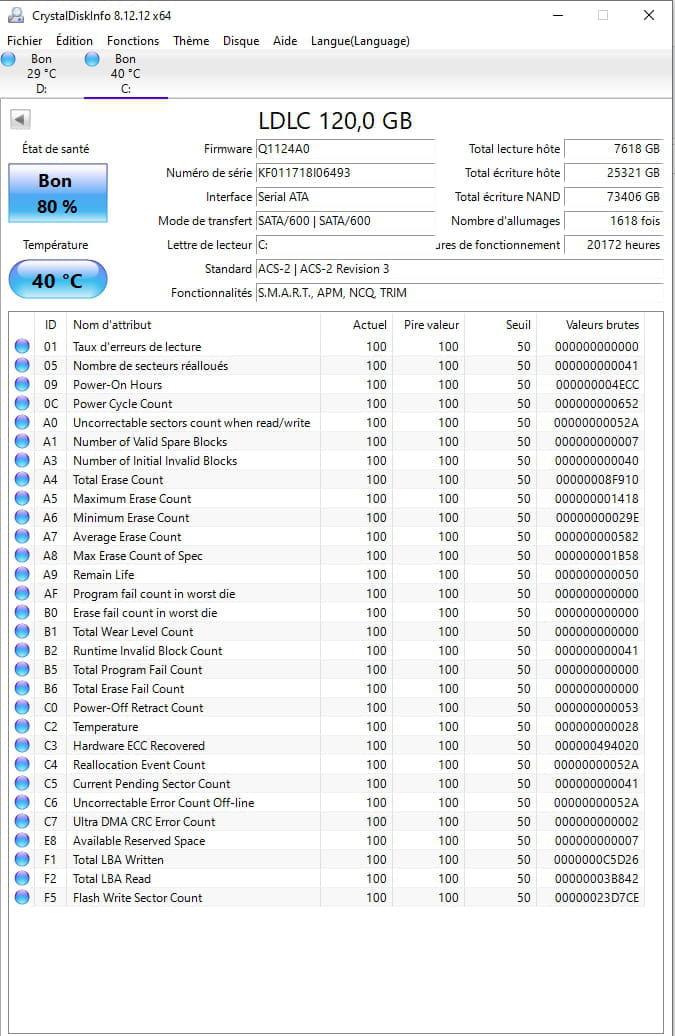Click status dot for Runtime Invalid Block Count

point(22,651)
